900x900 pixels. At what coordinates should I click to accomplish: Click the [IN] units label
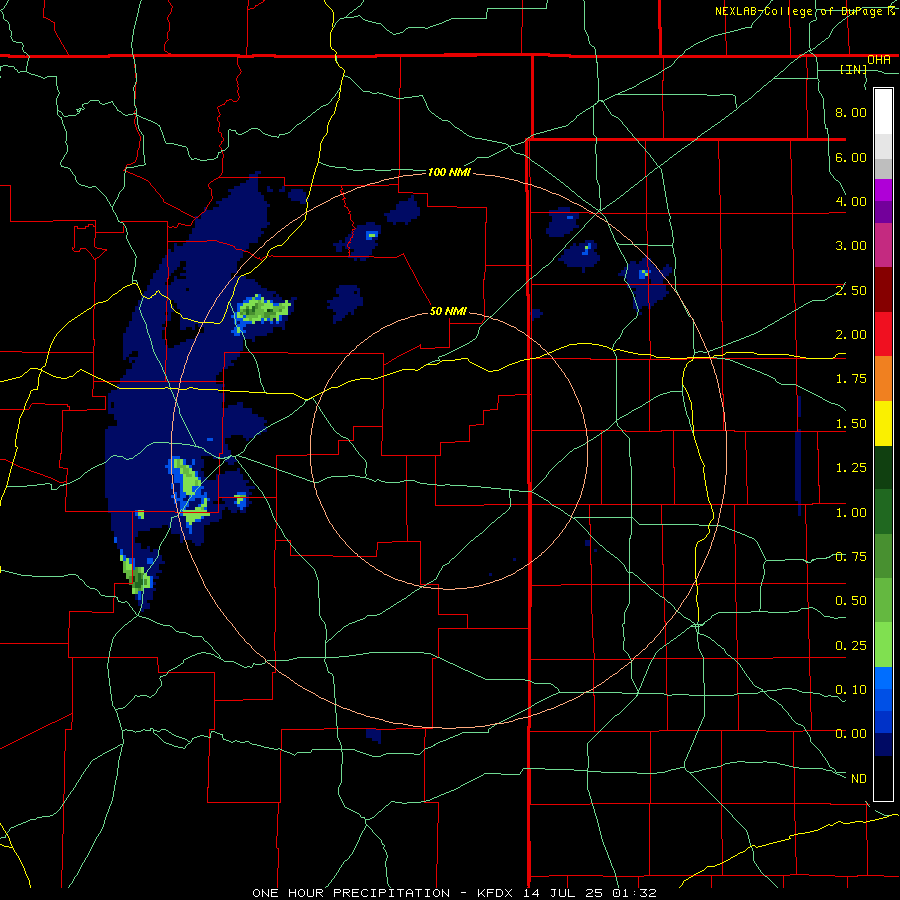854,69
